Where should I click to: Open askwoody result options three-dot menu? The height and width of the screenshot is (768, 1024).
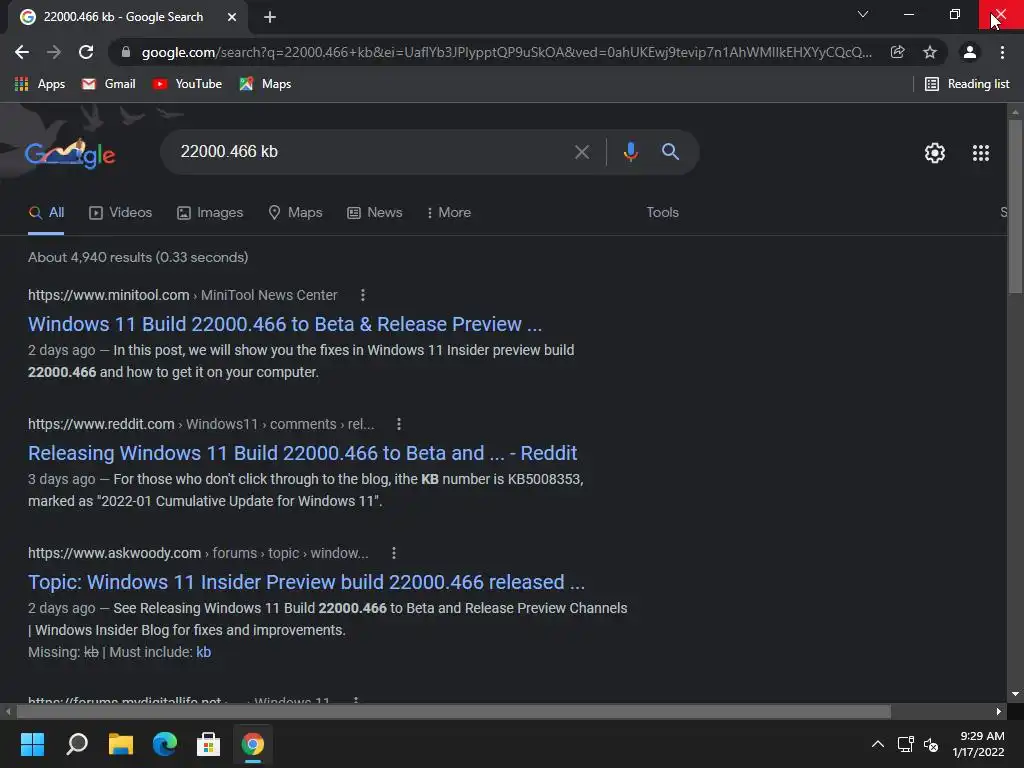393,553
